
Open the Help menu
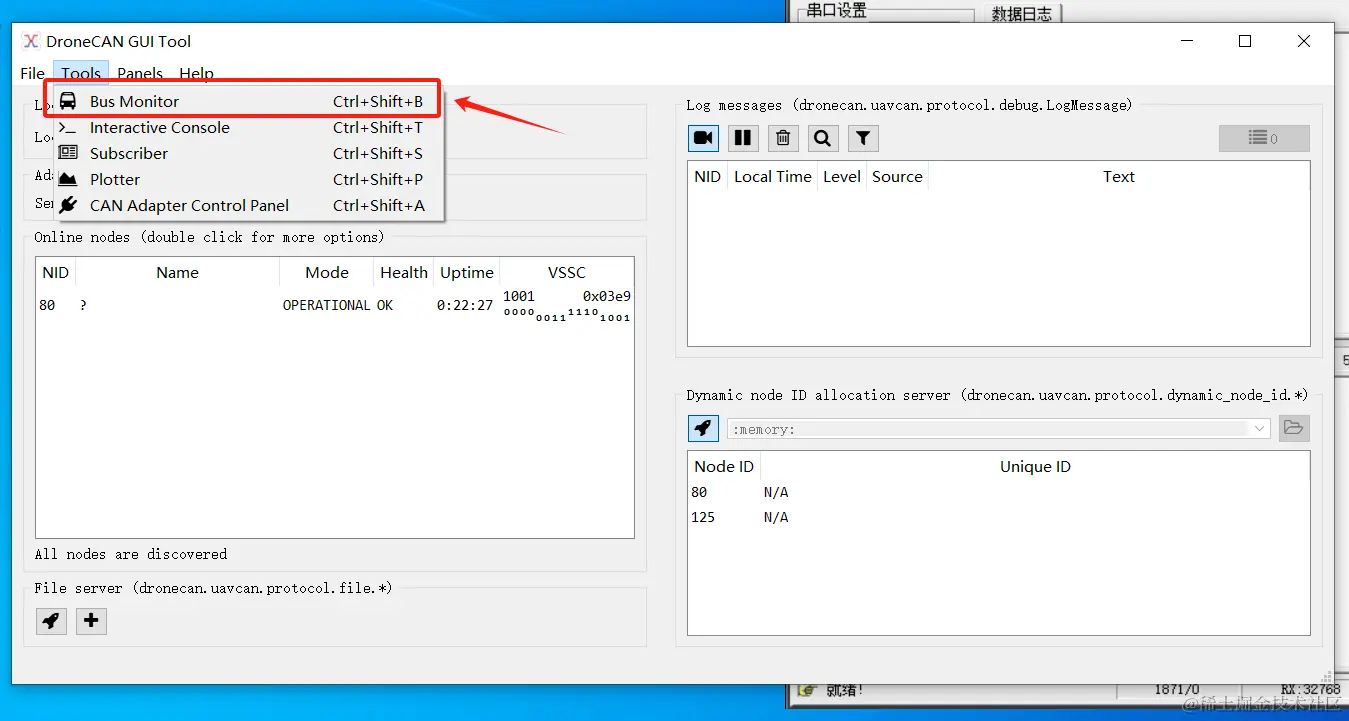coord(196,73)
